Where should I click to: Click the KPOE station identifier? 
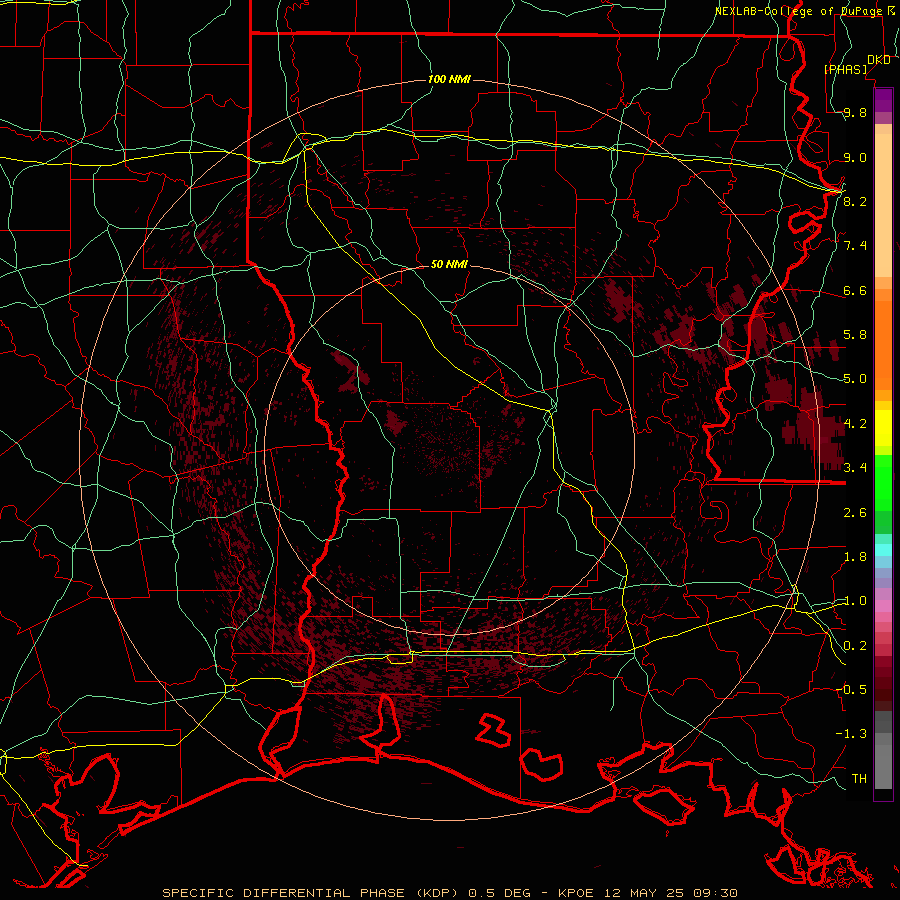(x=576, y=893)
